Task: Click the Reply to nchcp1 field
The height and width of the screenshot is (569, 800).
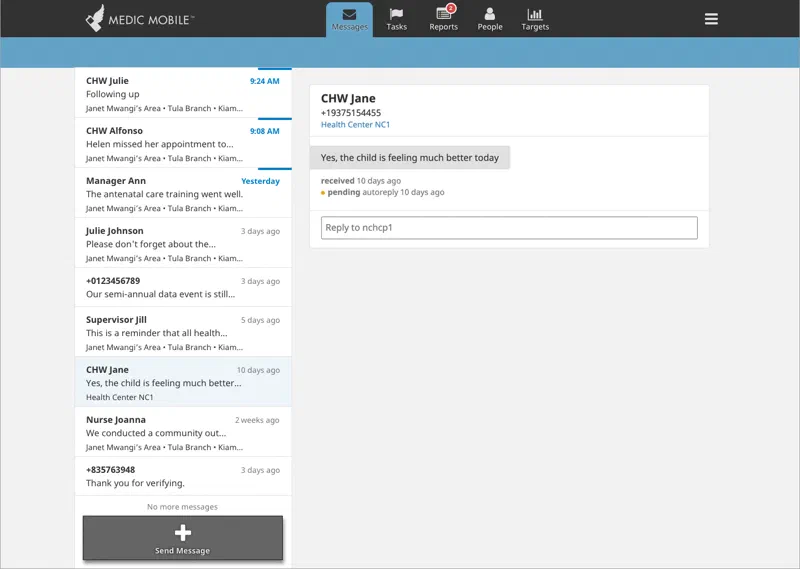Action: [508, 228]
